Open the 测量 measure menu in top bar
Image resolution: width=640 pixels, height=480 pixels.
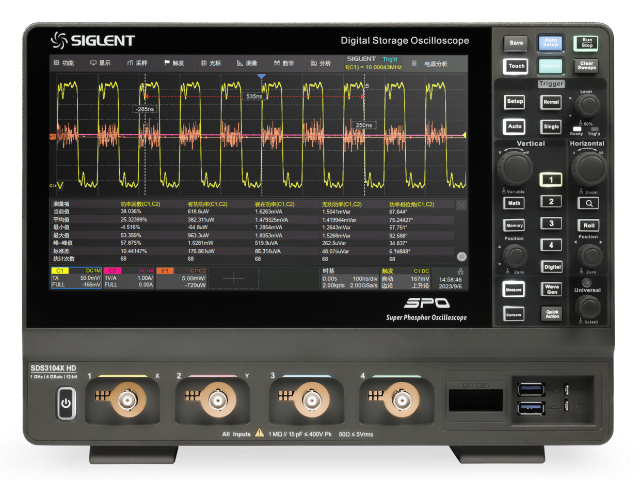coord(247,63)
